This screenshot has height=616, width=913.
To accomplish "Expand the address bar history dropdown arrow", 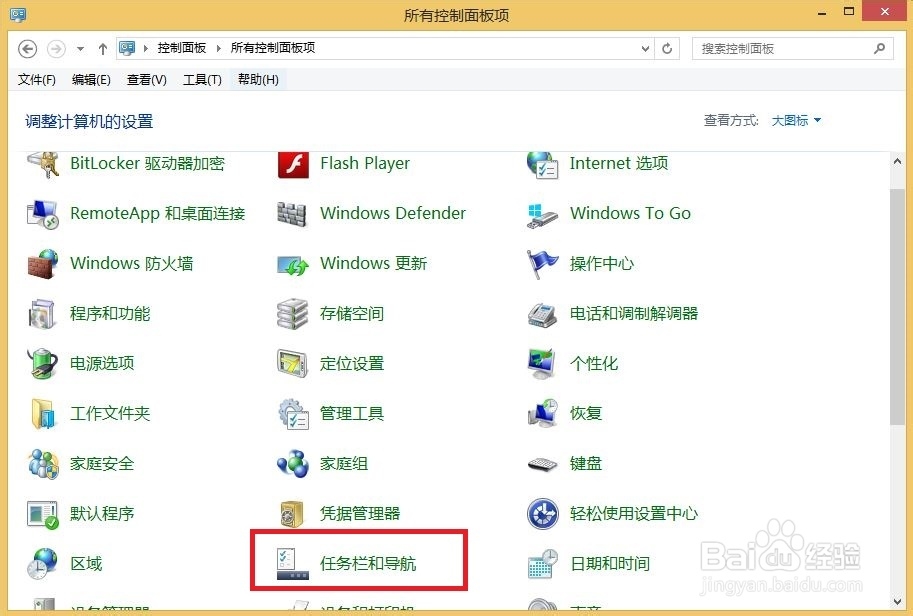I will point(645,49).
